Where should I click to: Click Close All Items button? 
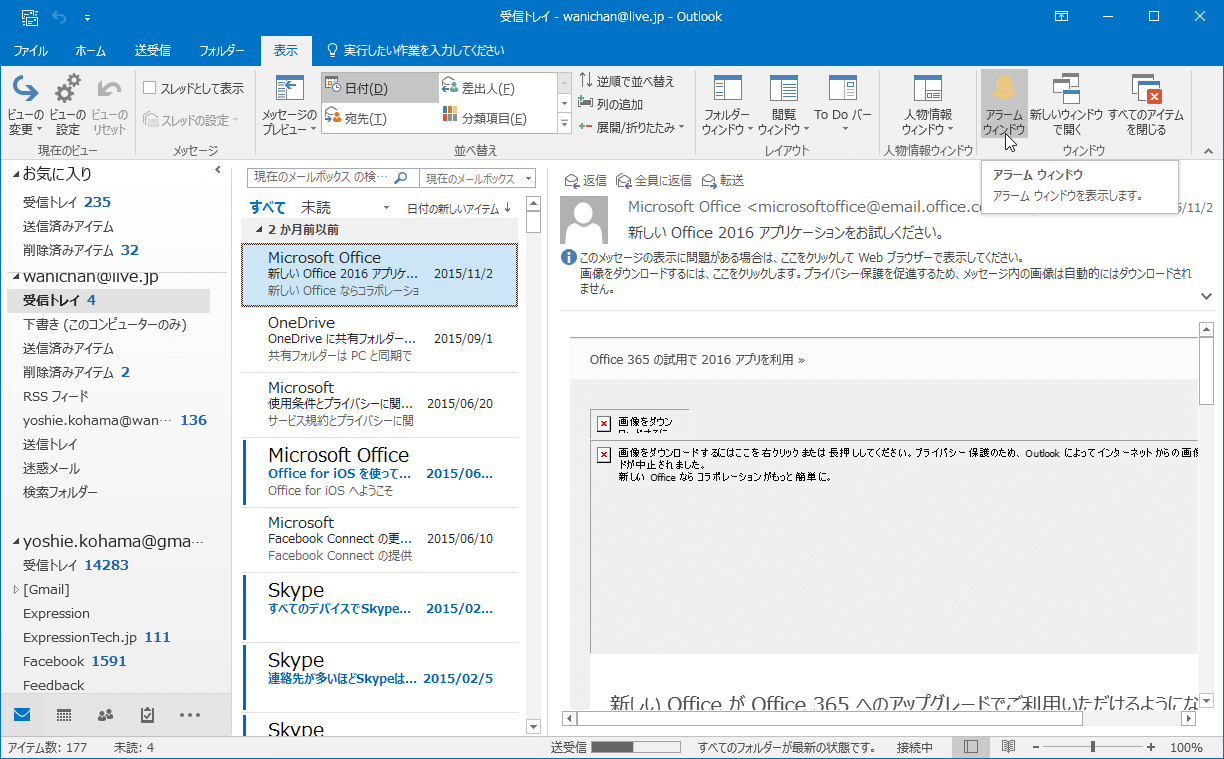click(1145, 105)
